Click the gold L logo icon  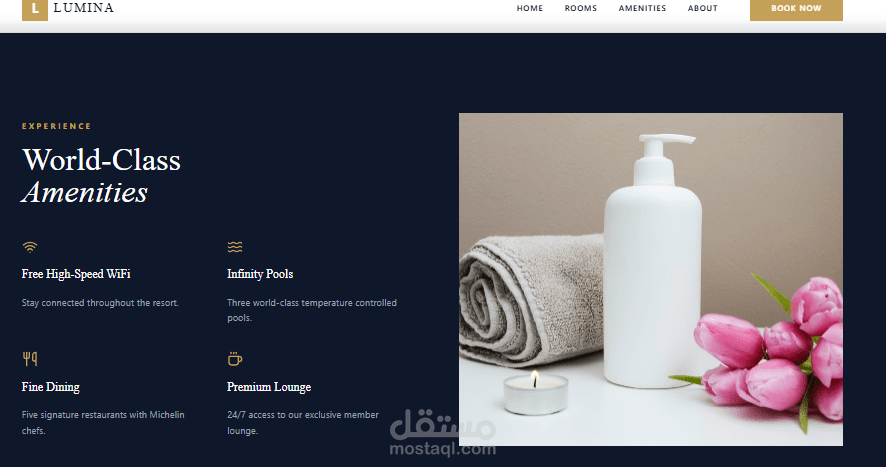pos(34,10)
